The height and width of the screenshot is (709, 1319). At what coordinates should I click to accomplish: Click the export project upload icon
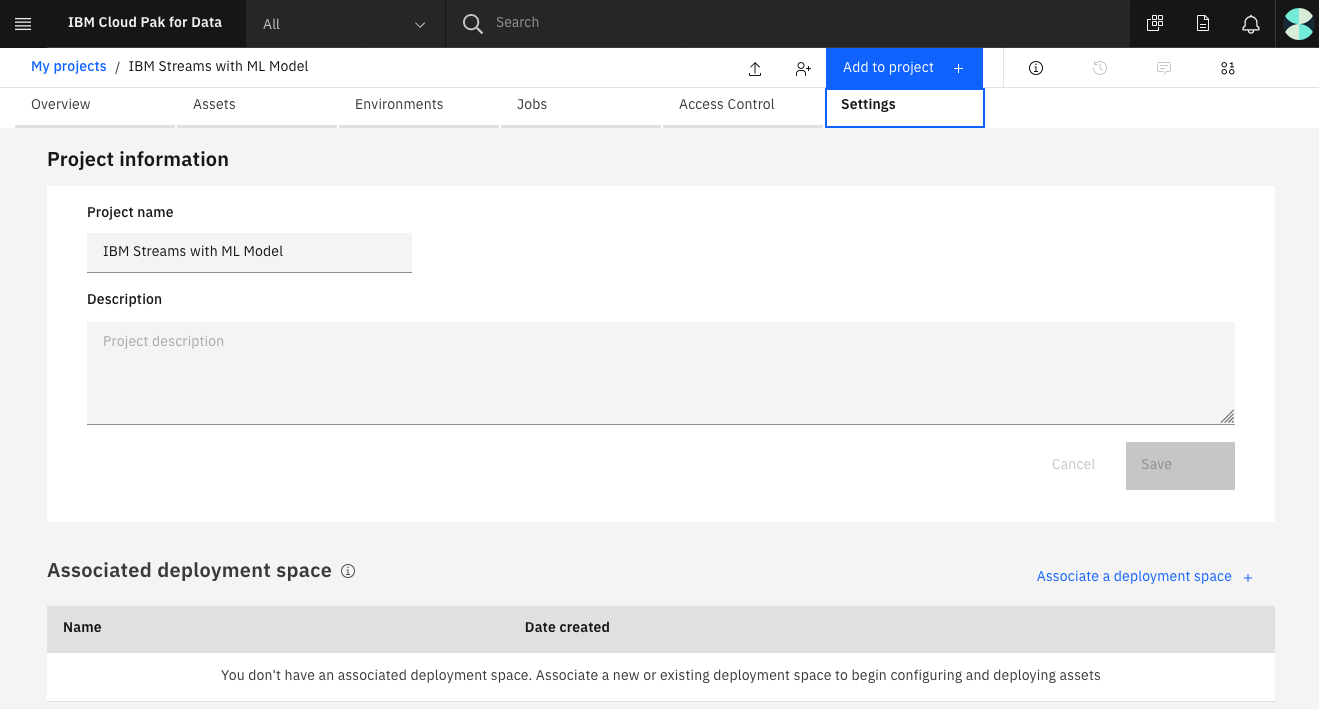click(x=755, y=68)
